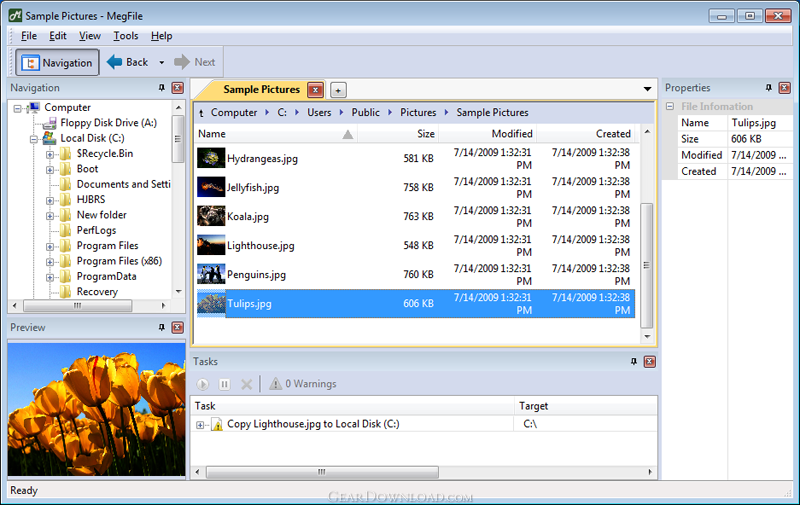
Task: Click the Pause task button
Action: click(x=224, y=384)
